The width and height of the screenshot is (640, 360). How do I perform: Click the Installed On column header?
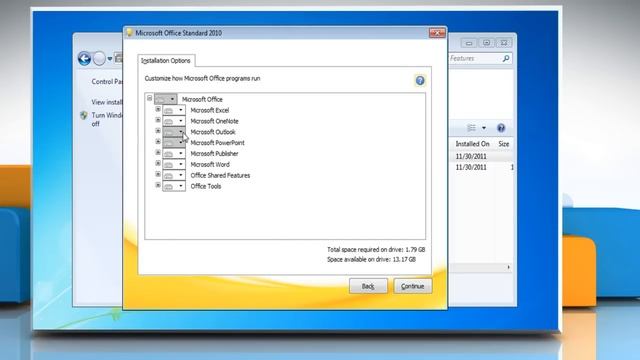pos(472,144)
